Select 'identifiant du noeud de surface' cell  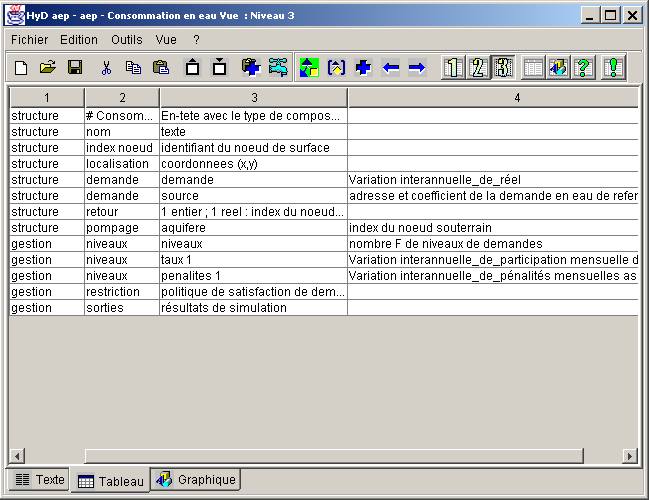(253, 148)
